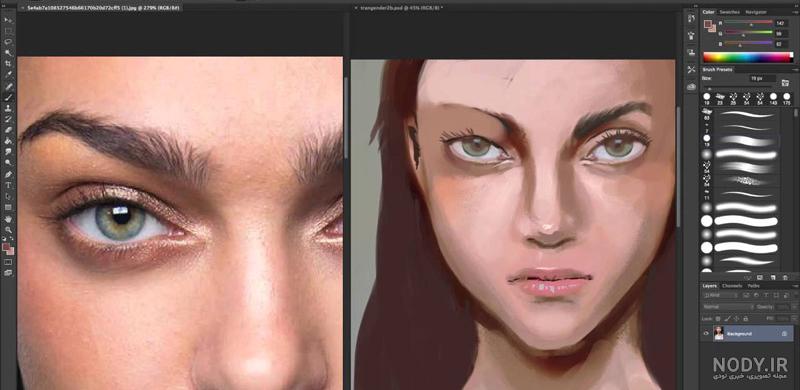The height and width of the screenshot is (390, 800).
Task: Click the delete layer trash icon
Action: [x=784, y=277]
